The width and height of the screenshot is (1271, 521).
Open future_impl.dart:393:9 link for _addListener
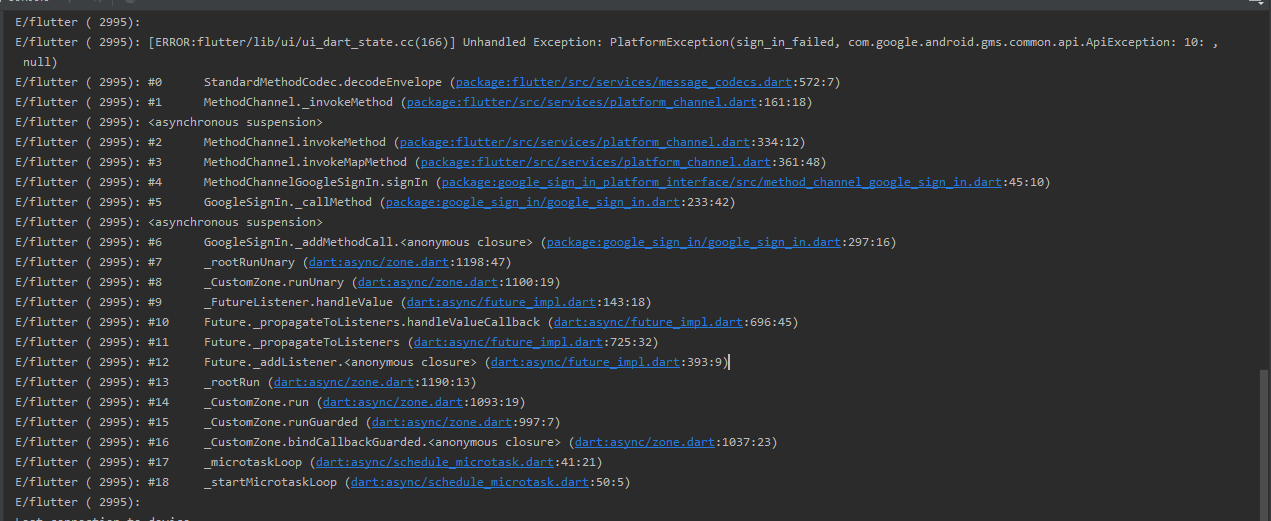(x=584, y=362)
